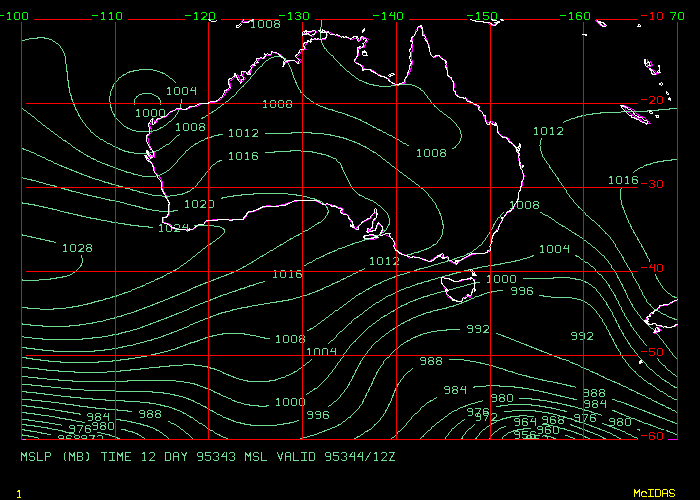
Task: Click the 1016 label near right edge
Action: coord(623,180)
